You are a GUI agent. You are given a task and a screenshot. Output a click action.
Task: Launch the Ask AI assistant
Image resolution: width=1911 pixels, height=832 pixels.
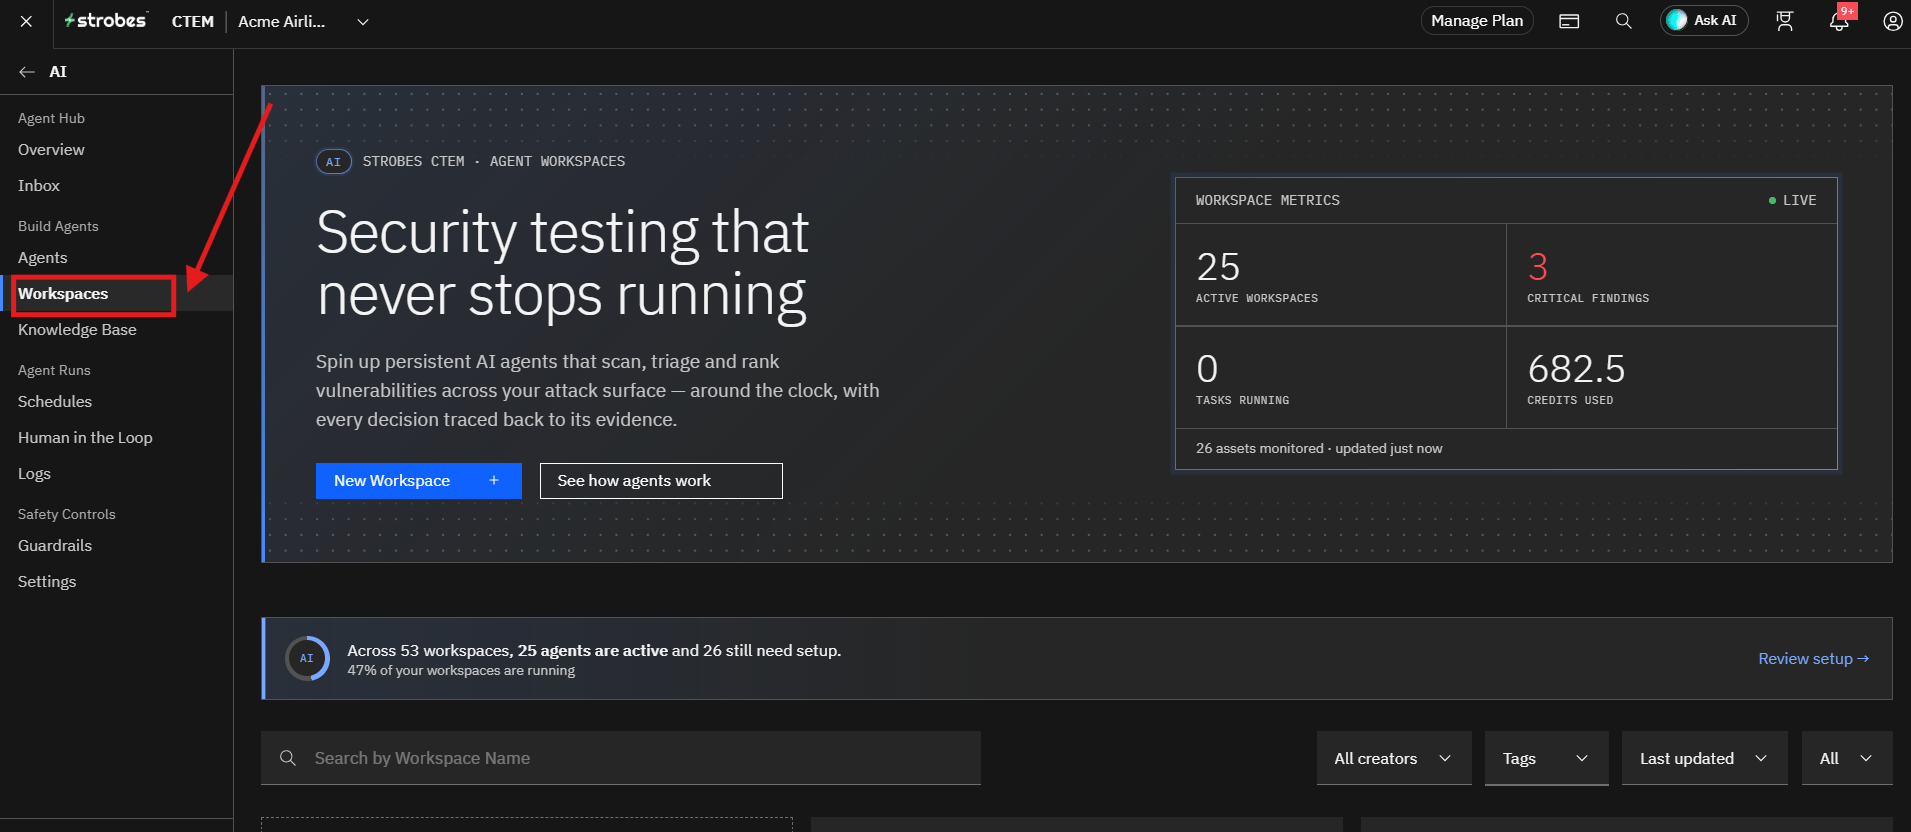[1704, 21]
